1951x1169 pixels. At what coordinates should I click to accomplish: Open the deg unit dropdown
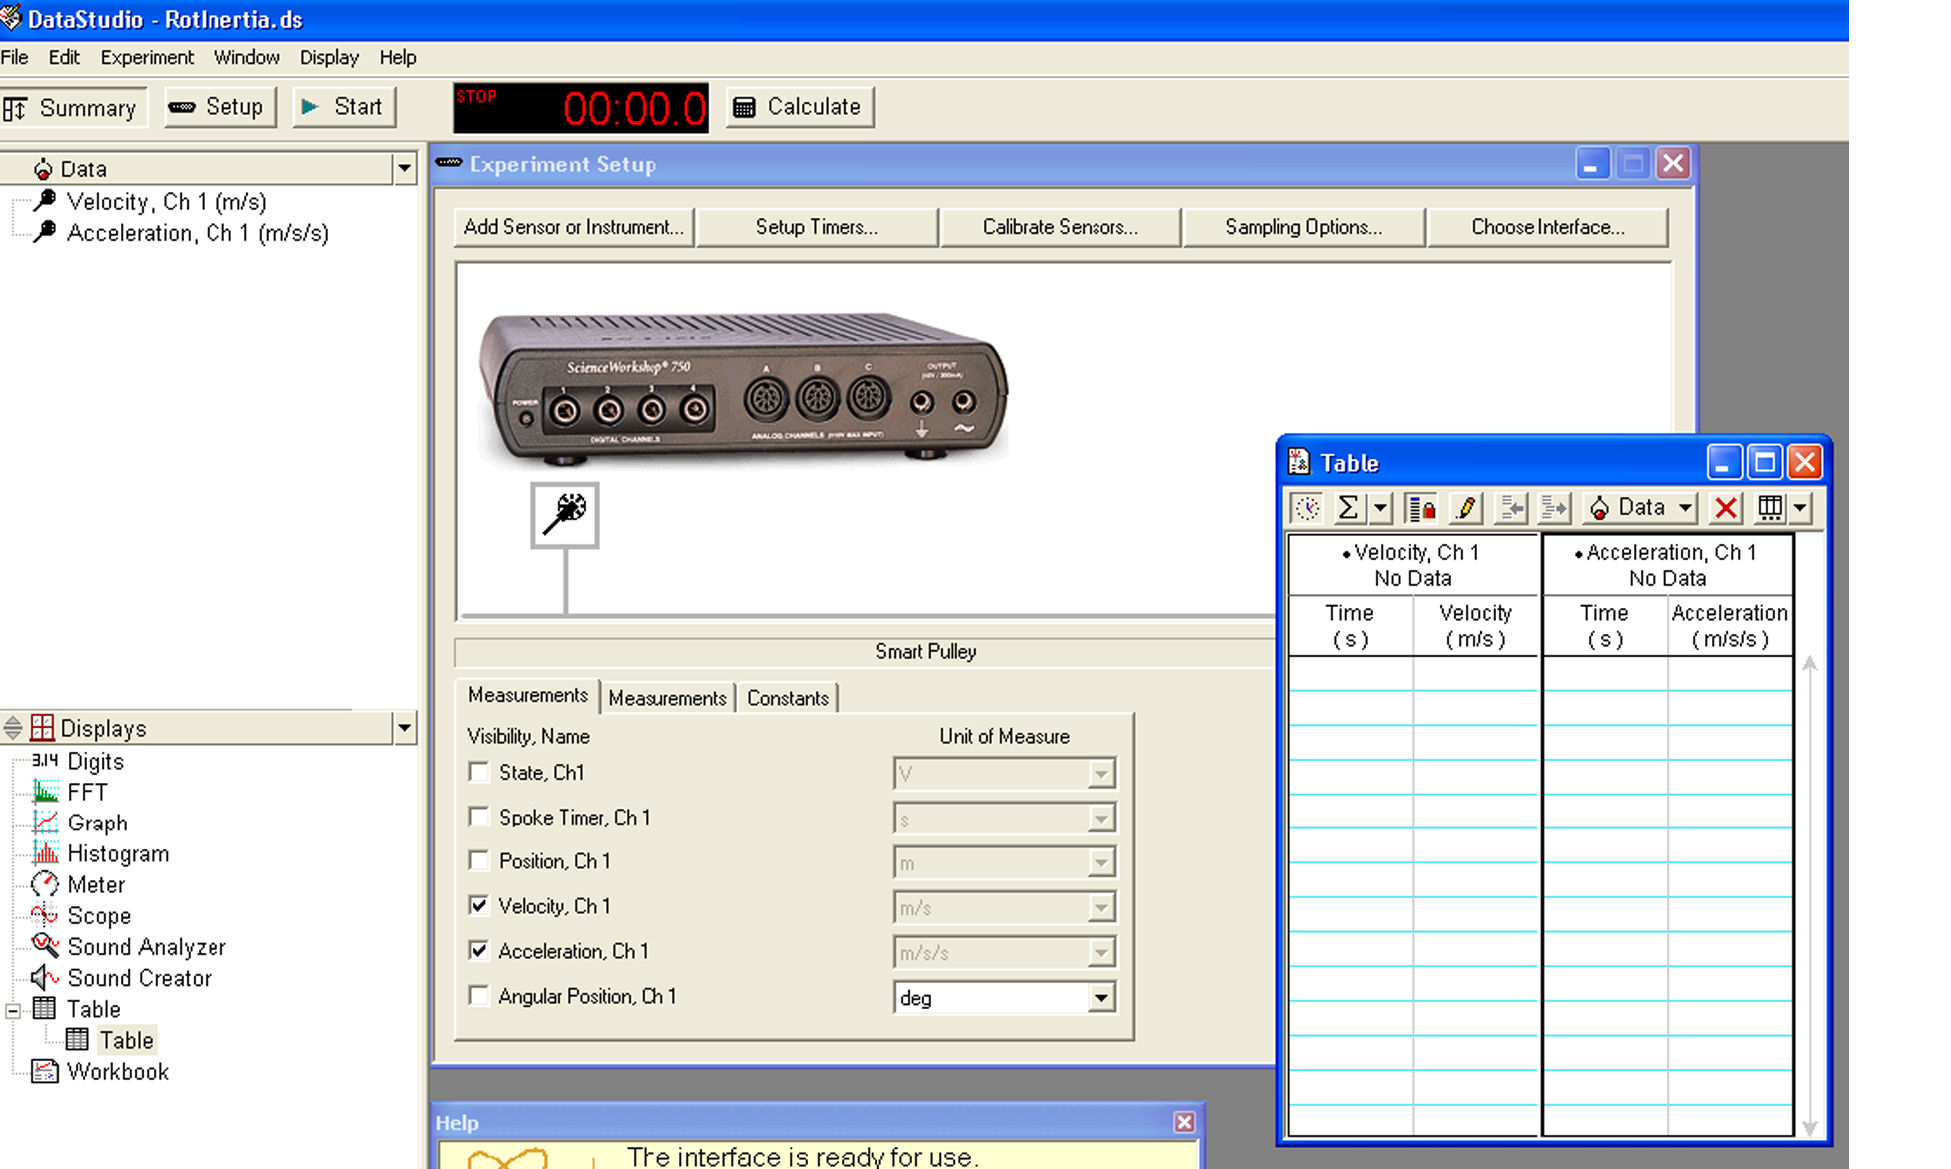1101,998
